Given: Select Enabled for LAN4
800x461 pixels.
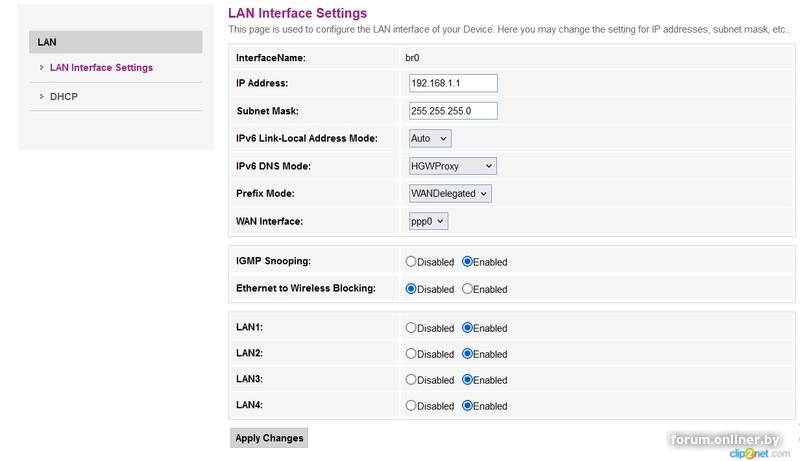Looking at the screenshot, I should click(467, 406).
